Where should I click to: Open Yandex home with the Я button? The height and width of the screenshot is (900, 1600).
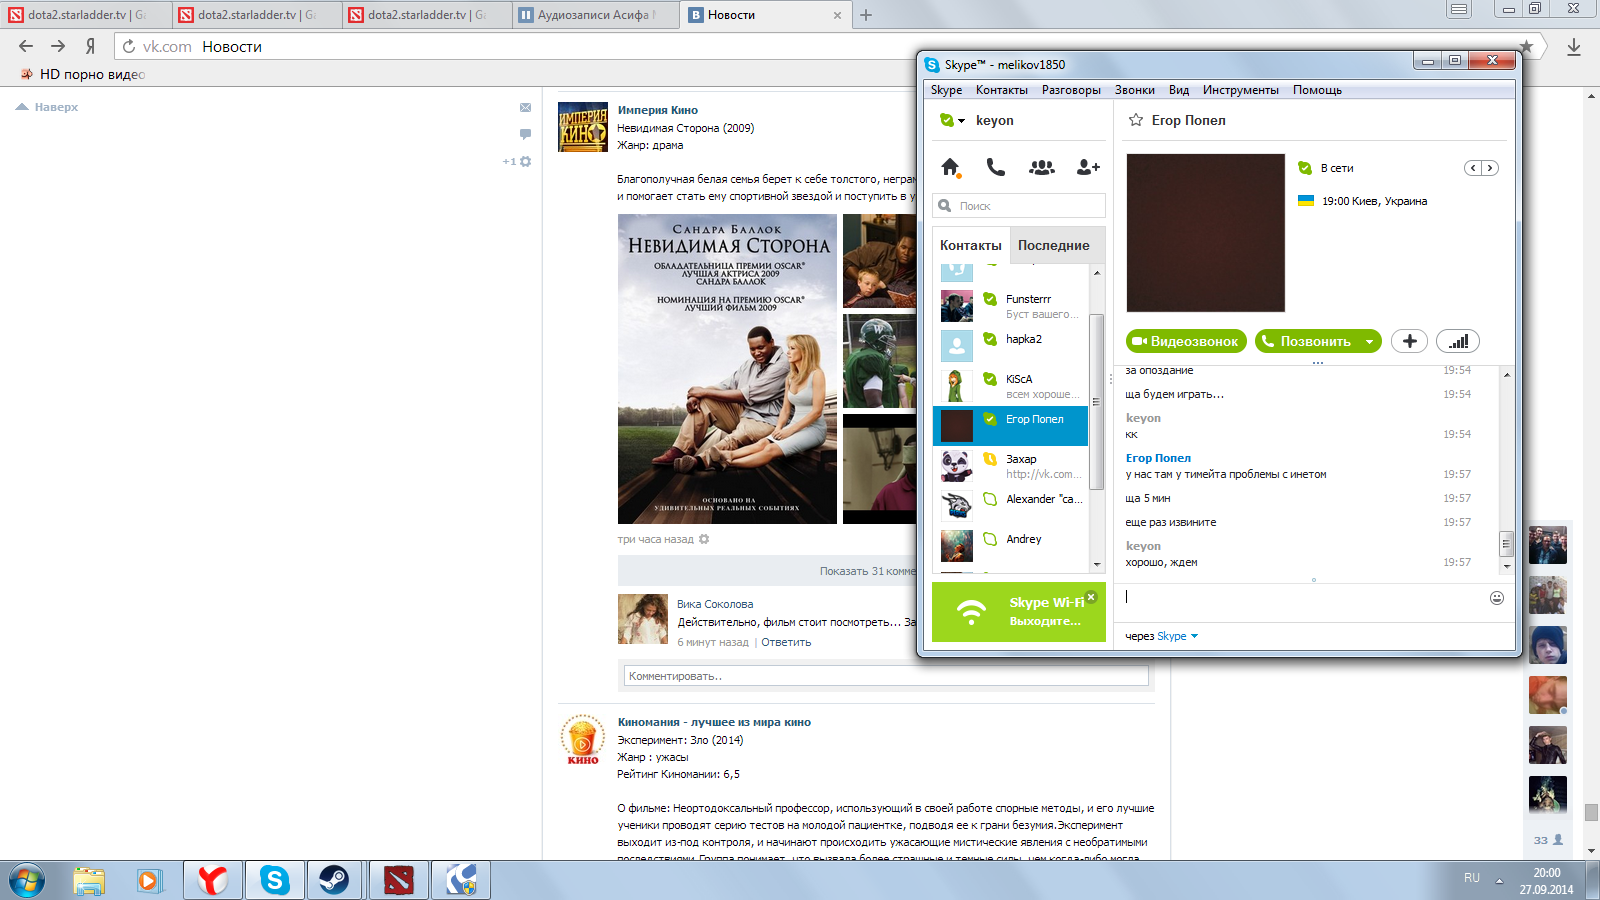tap(90, 46)
